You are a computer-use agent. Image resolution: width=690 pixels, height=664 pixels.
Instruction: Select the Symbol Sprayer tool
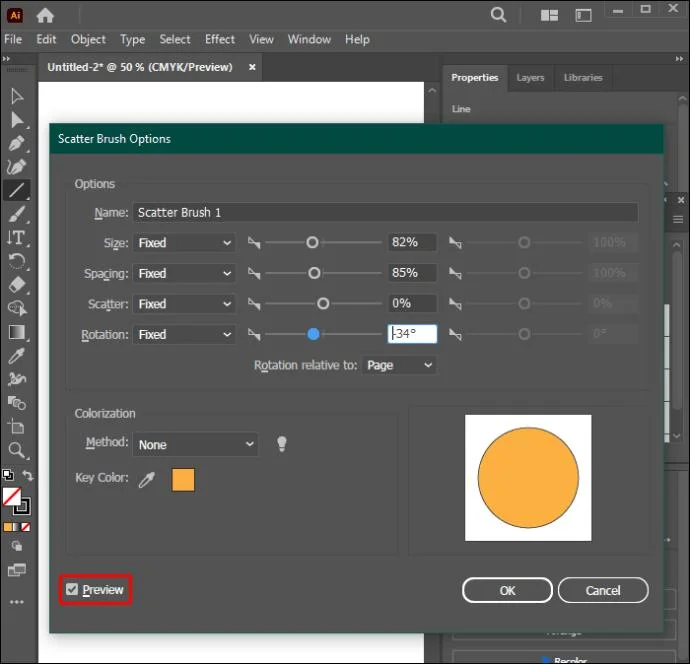tap(17, 379)
